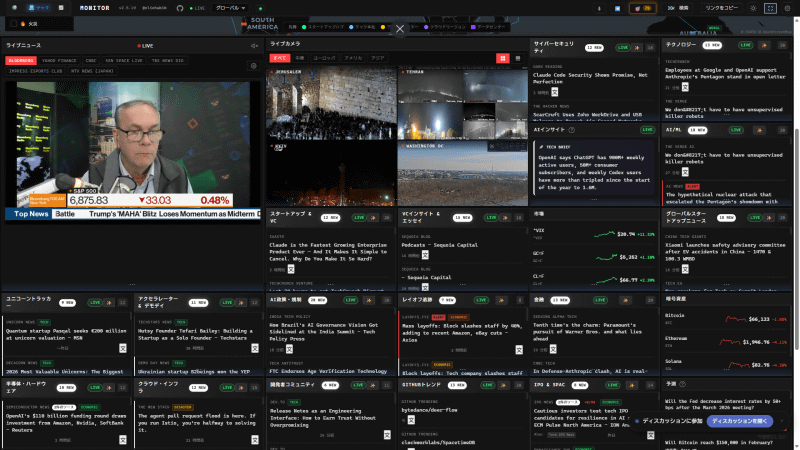The width and height of the screenshot is (800, 450).
Task: Open the settings gear in top-right
Action: 787,8
